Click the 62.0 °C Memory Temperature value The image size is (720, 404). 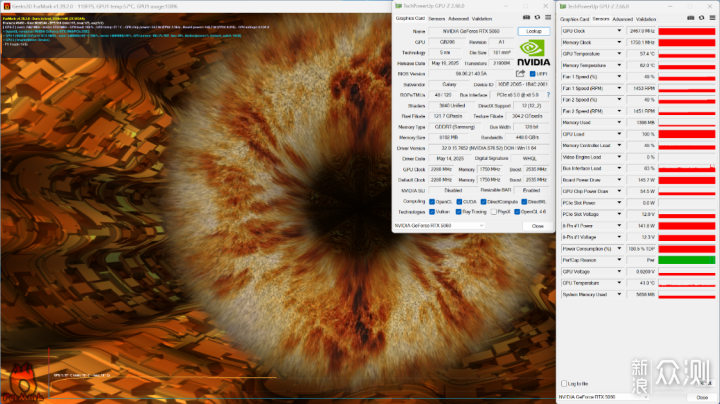641,65
